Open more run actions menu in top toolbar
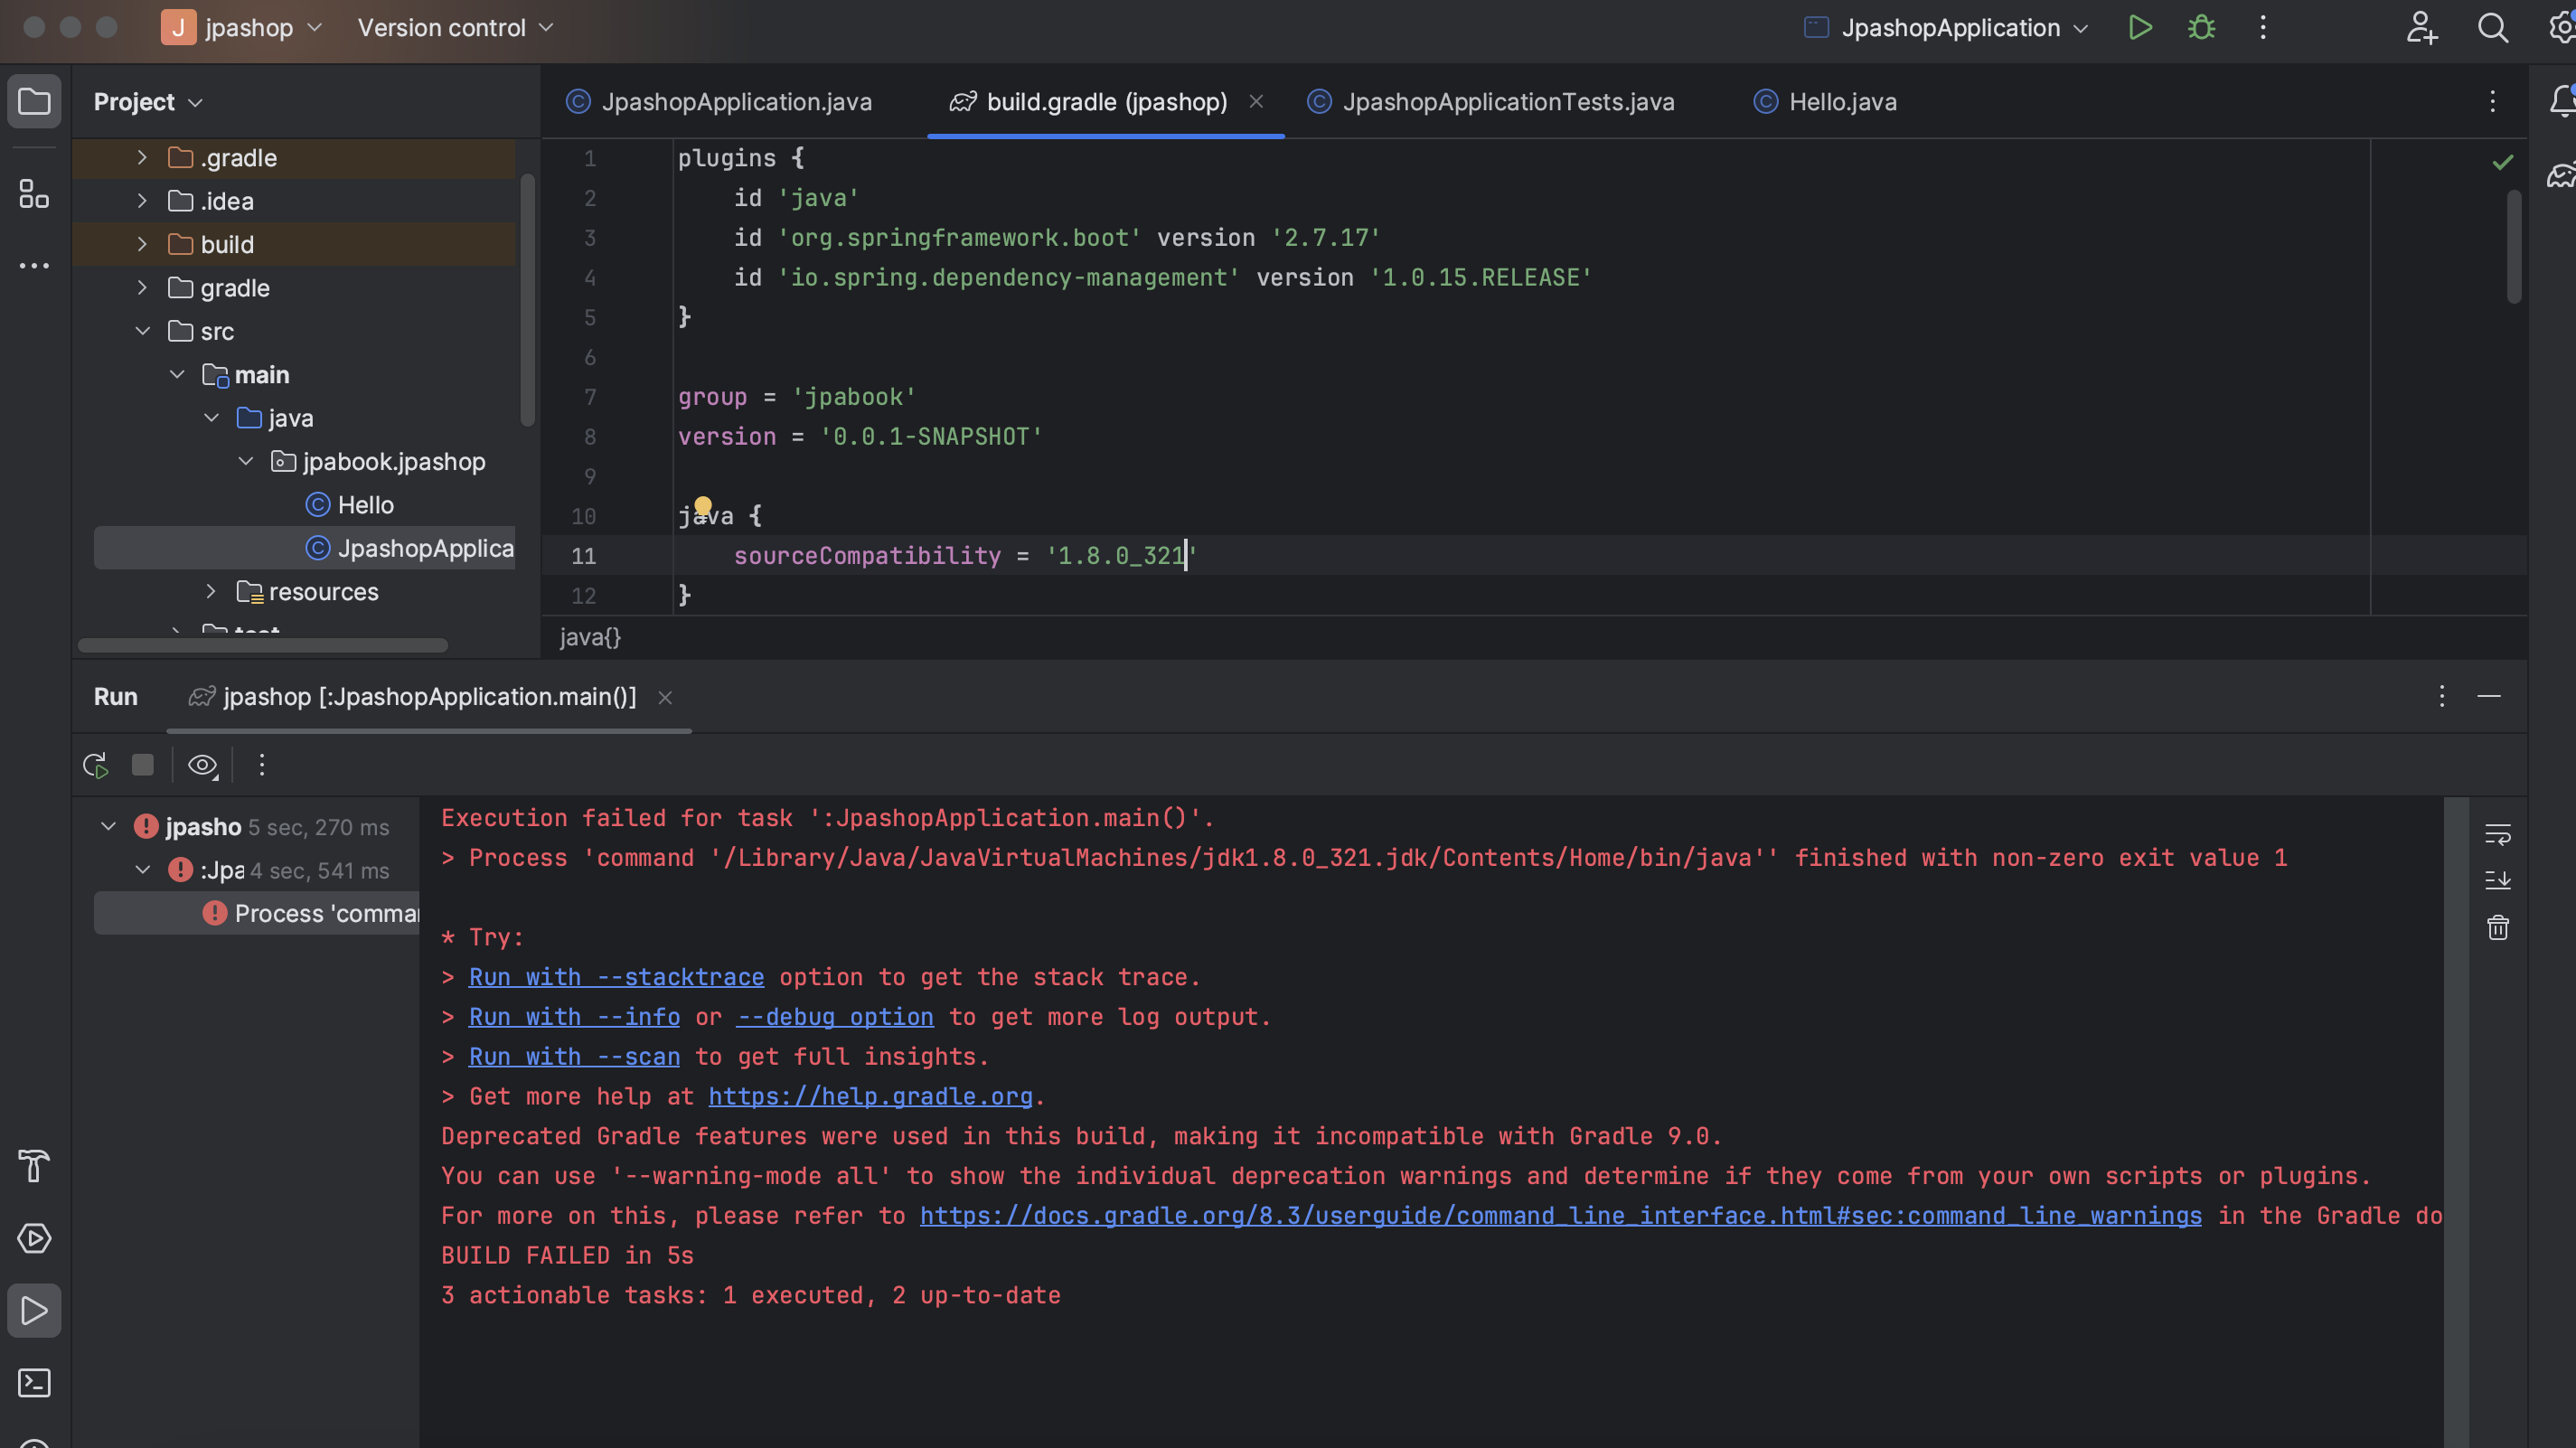This screenshot has width=2576, height=1448. point(2263,28)
